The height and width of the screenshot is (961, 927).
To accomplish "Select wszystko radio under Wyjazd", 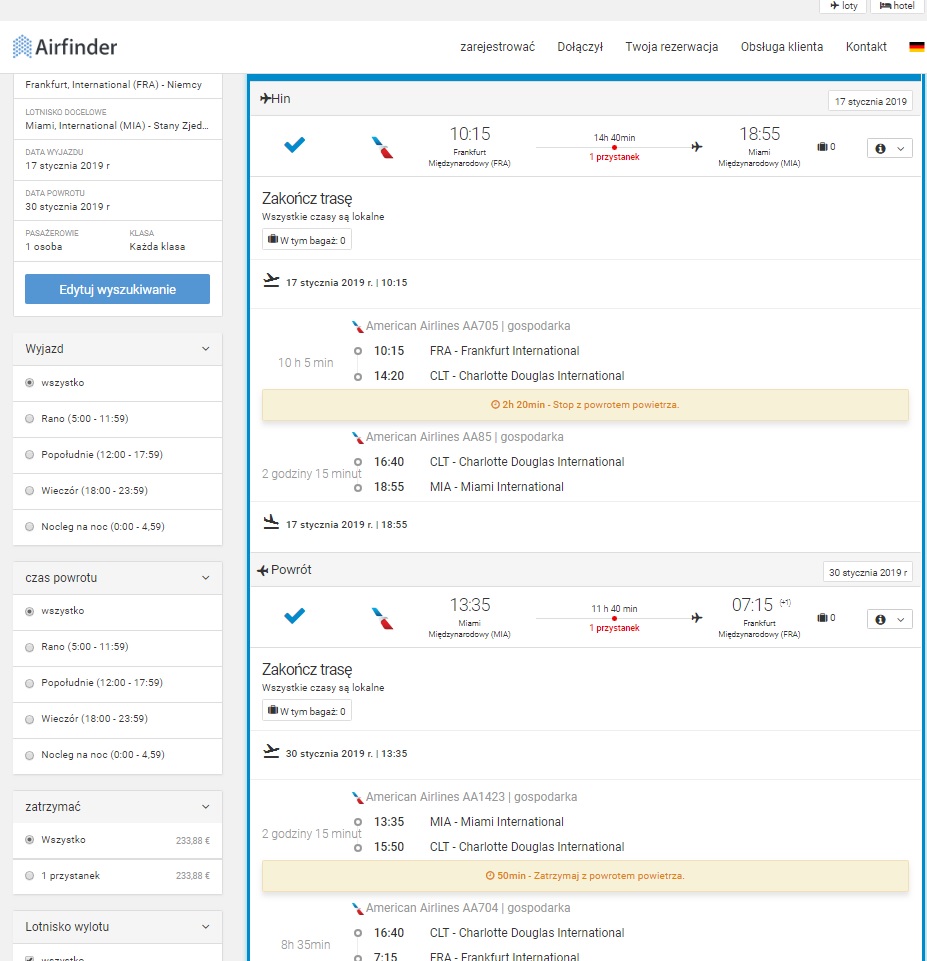I will [x=29, y=382].
